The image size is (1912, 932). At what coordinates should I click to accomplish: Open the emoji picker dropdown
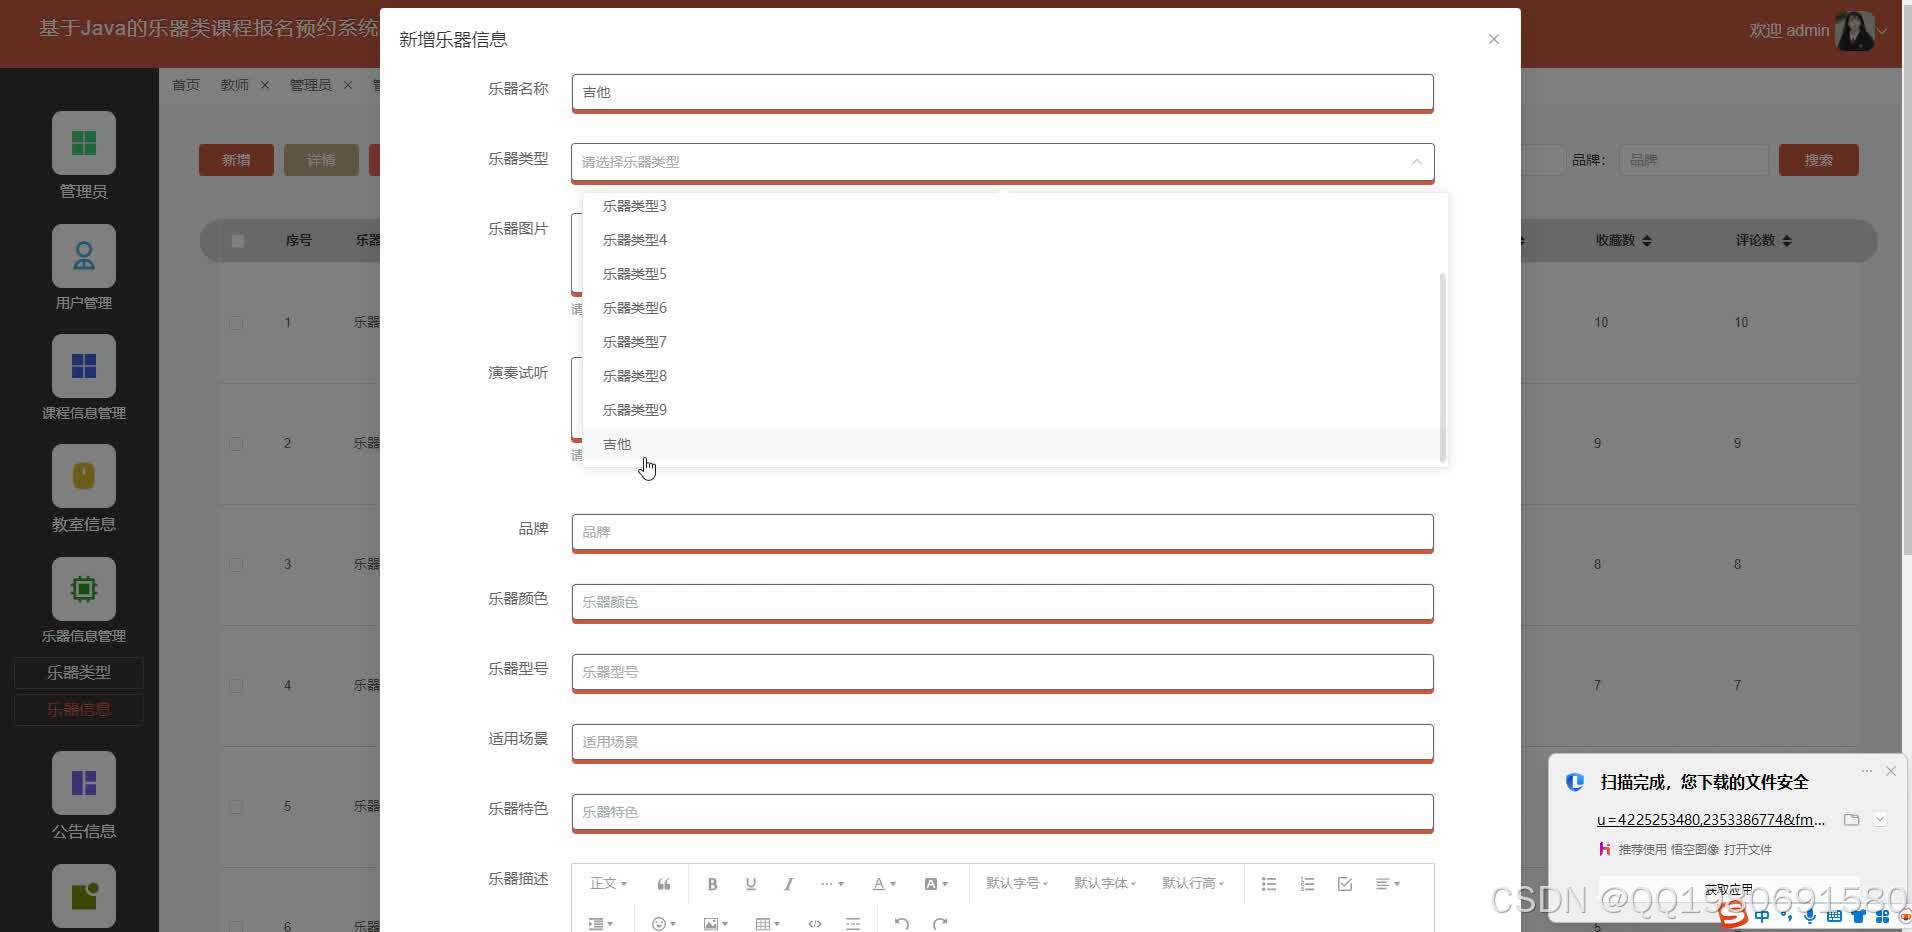pyautogui.click(x=664, y=924)
